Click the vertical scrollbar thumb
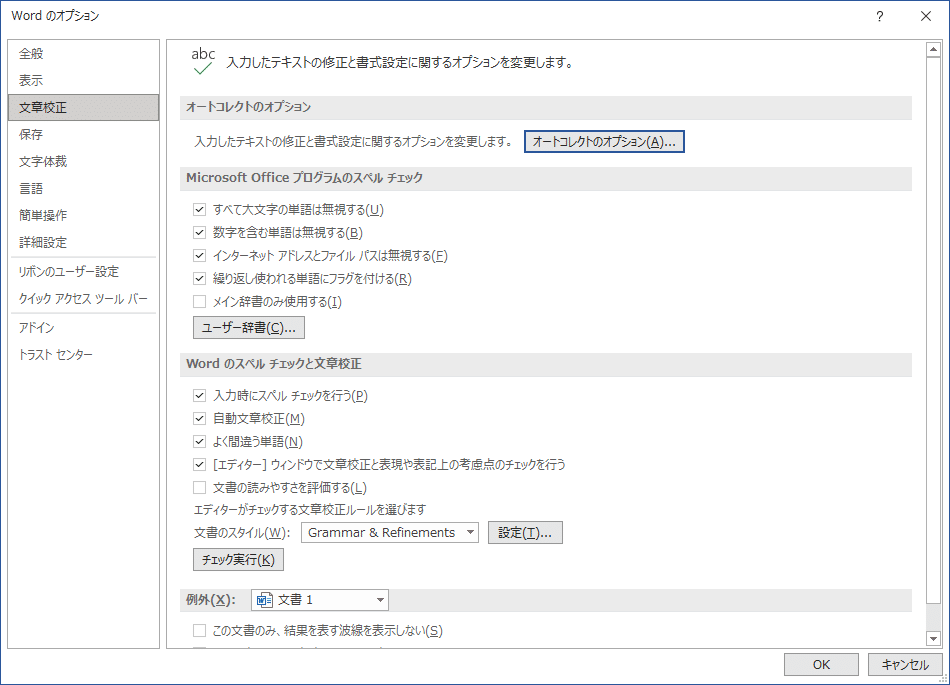The image size is (950, 685). (933, 330)
